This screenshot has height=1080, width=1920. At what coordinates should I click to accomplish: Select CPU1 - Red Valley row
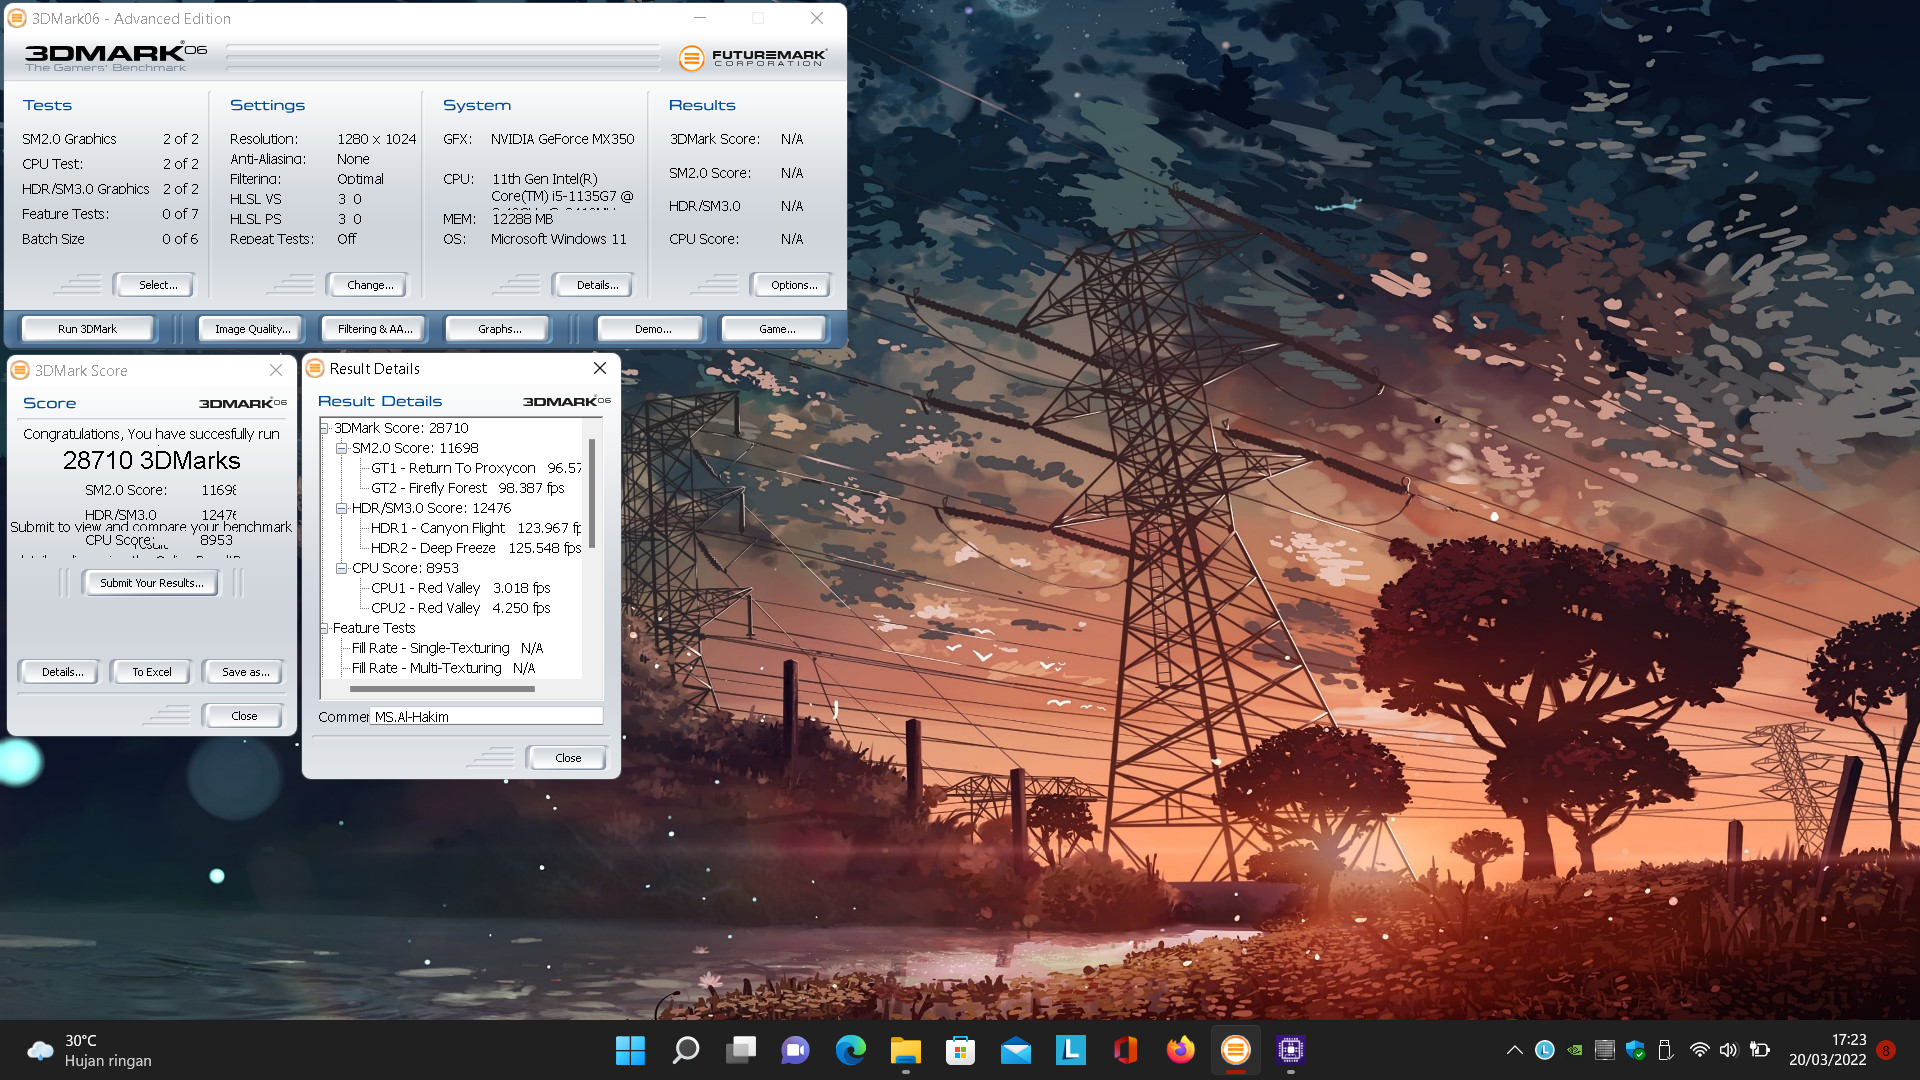(461, 588)
